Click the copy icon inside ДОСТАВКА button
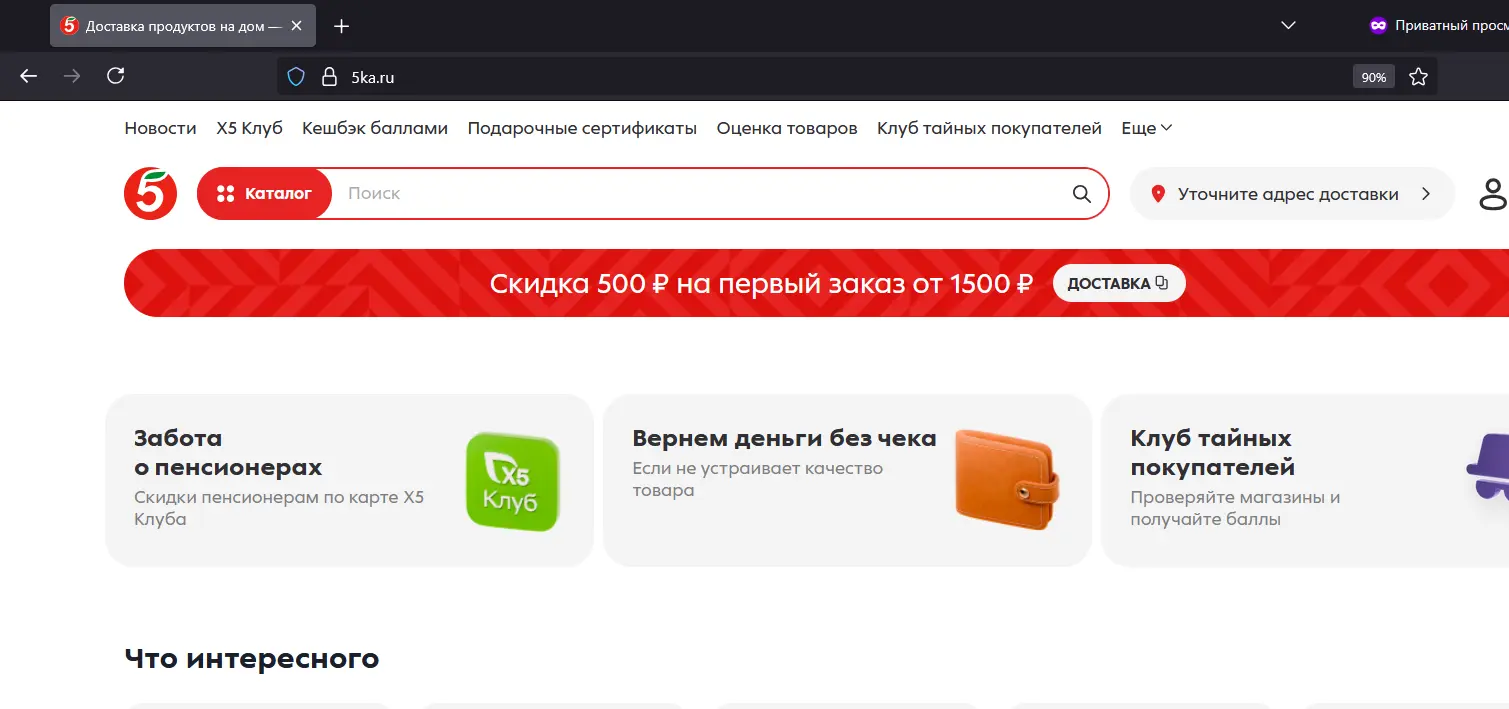This screenshot has height=709, width=1509. 1161,283
